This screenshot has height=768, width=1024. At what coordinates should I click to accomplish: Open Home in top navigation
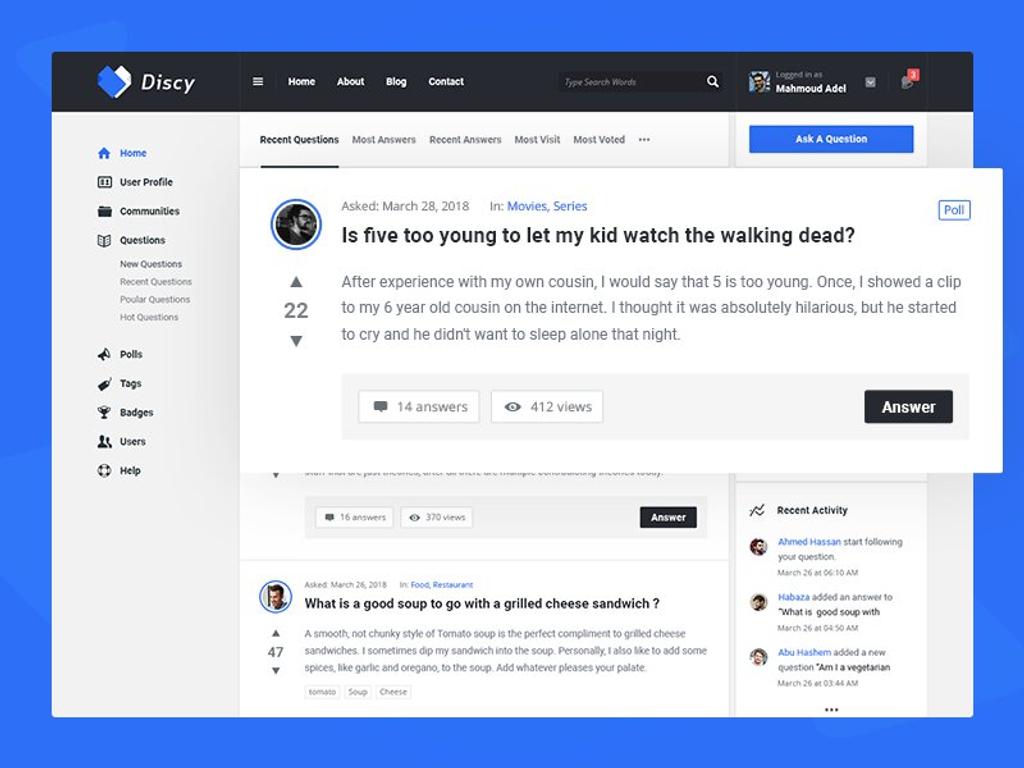tap(302, 82)
